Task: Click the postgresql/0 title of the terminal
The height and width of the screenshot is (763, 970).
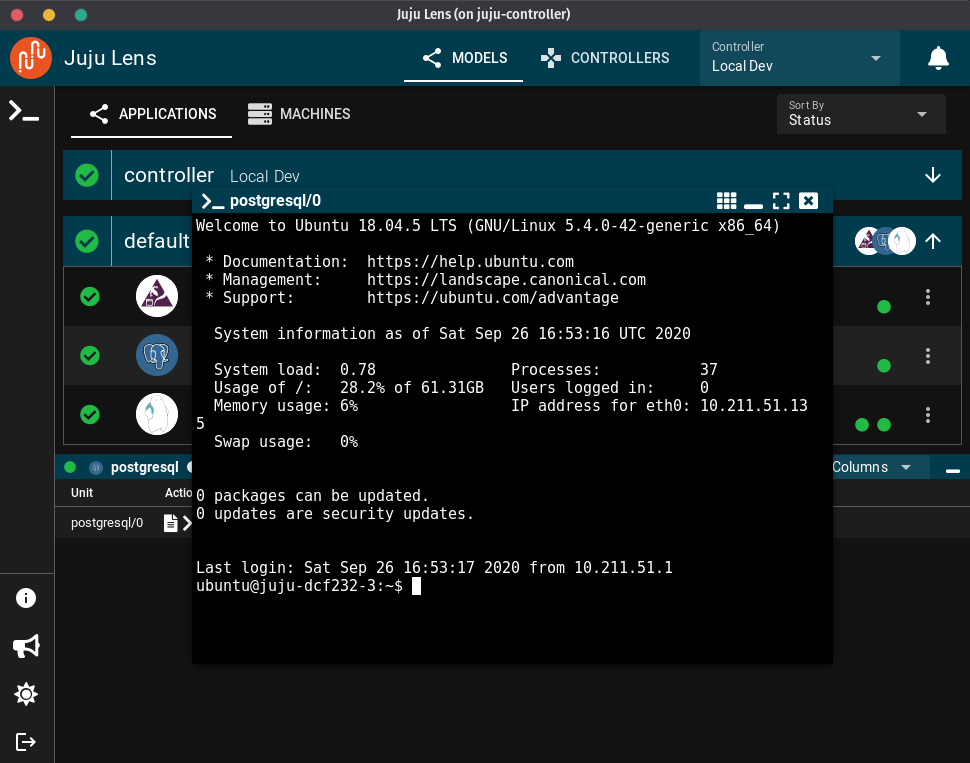Action: (275, 200)
